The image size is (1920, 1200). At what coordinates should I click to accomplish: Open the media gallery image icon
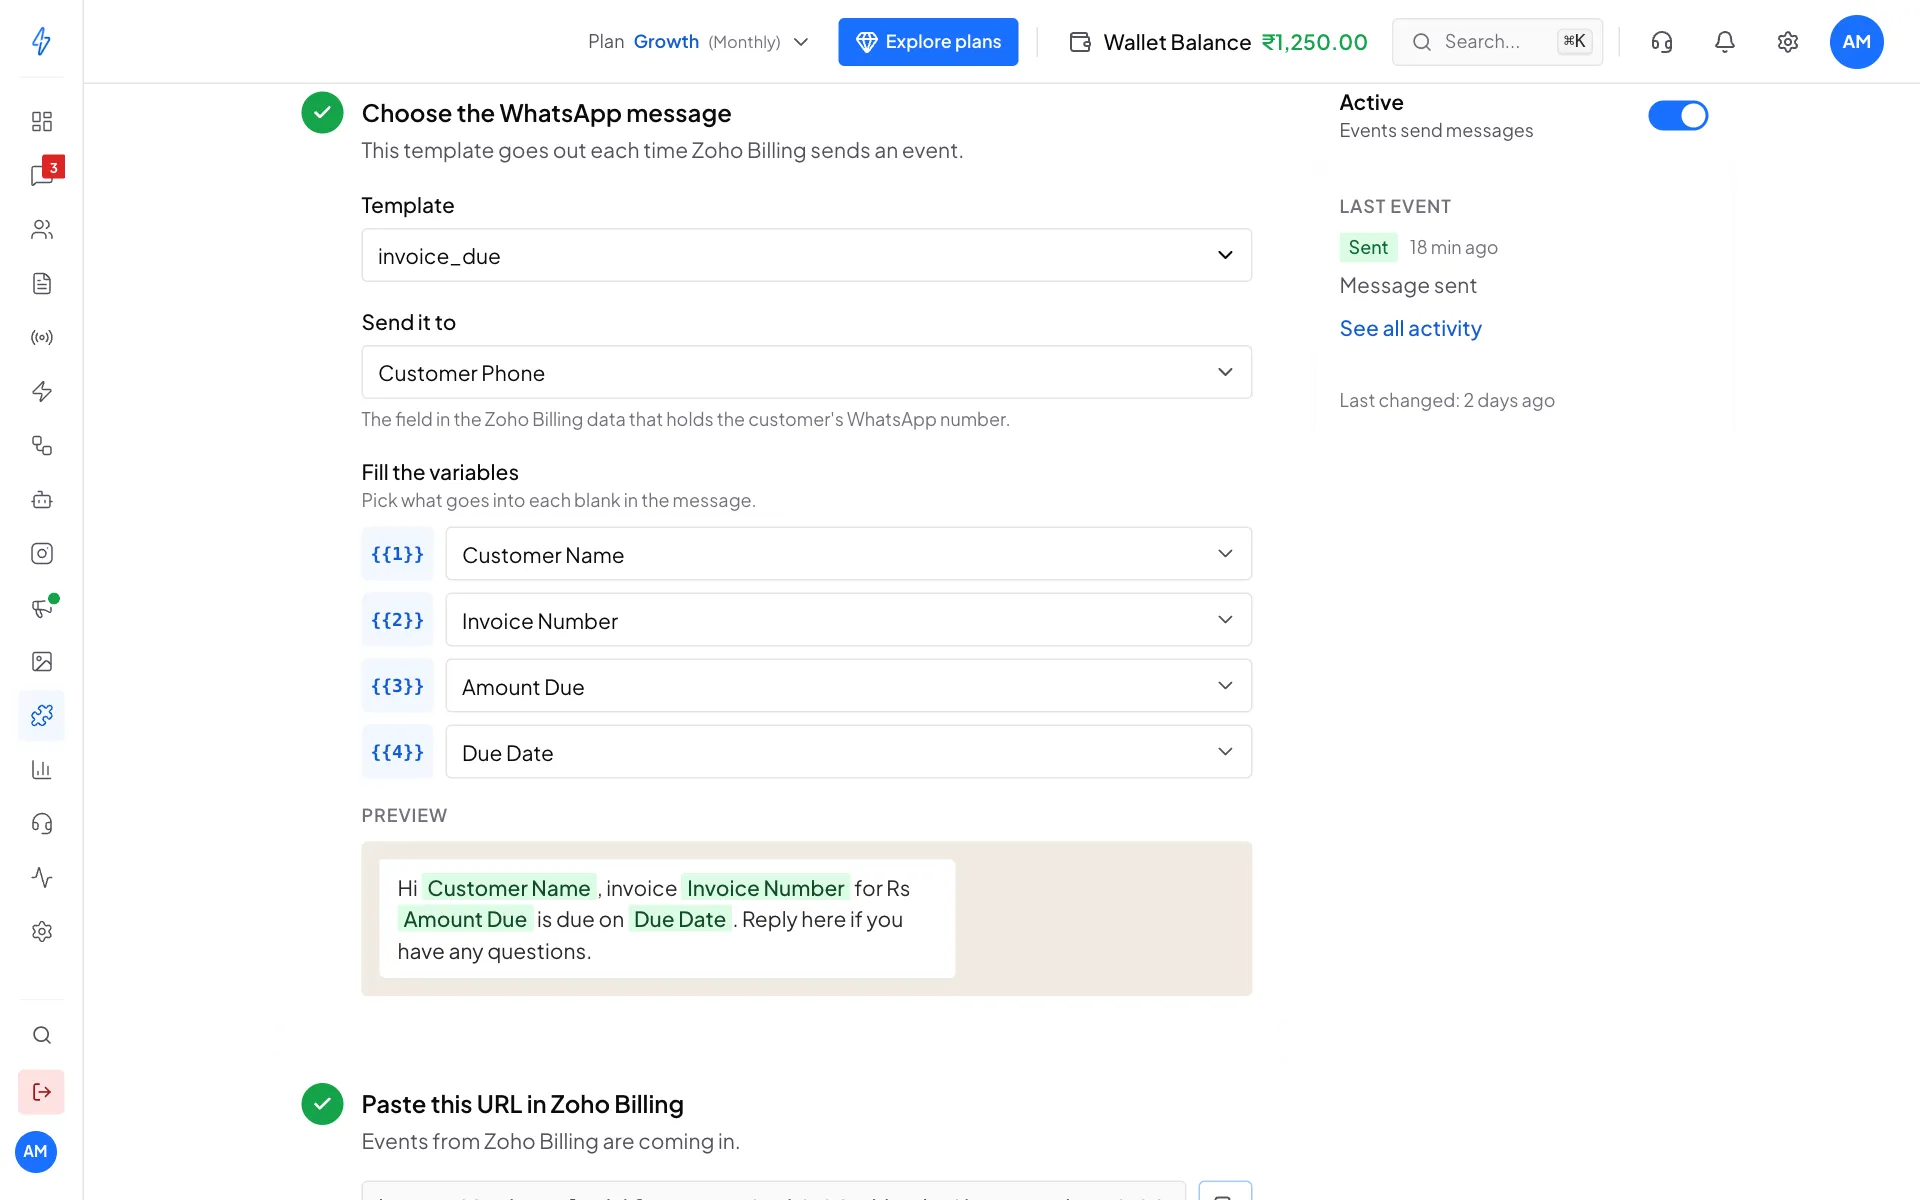41,661
